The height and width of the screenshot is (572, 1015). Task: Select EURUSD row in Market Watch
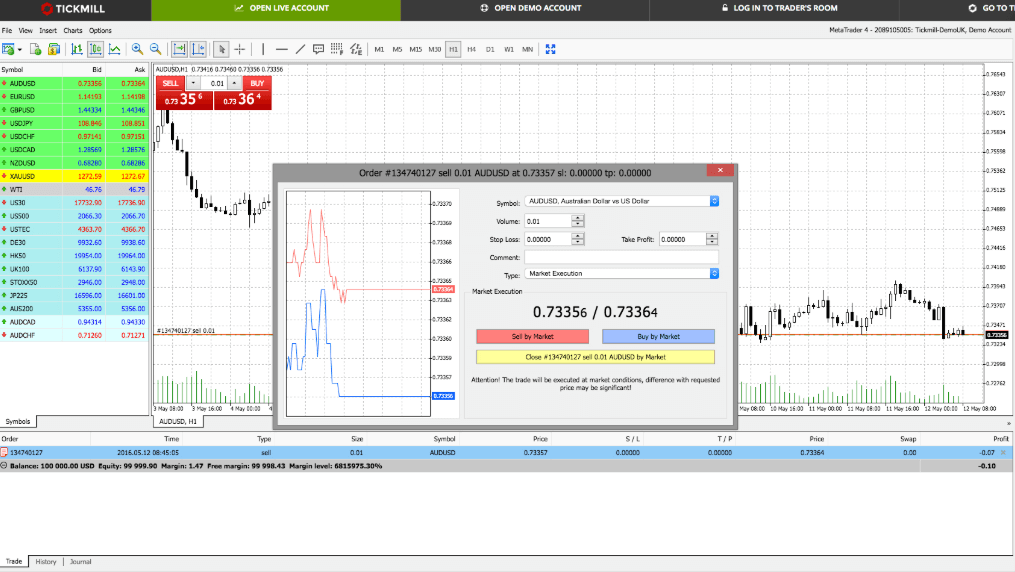[x=74, y=96]
